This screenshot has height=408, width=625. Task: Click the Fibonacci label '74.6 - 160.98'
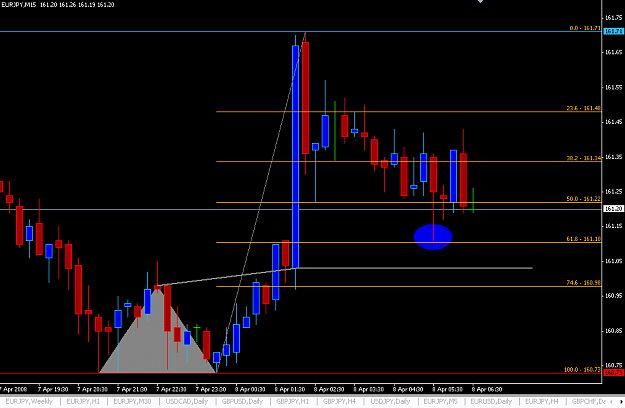[584, 283]
